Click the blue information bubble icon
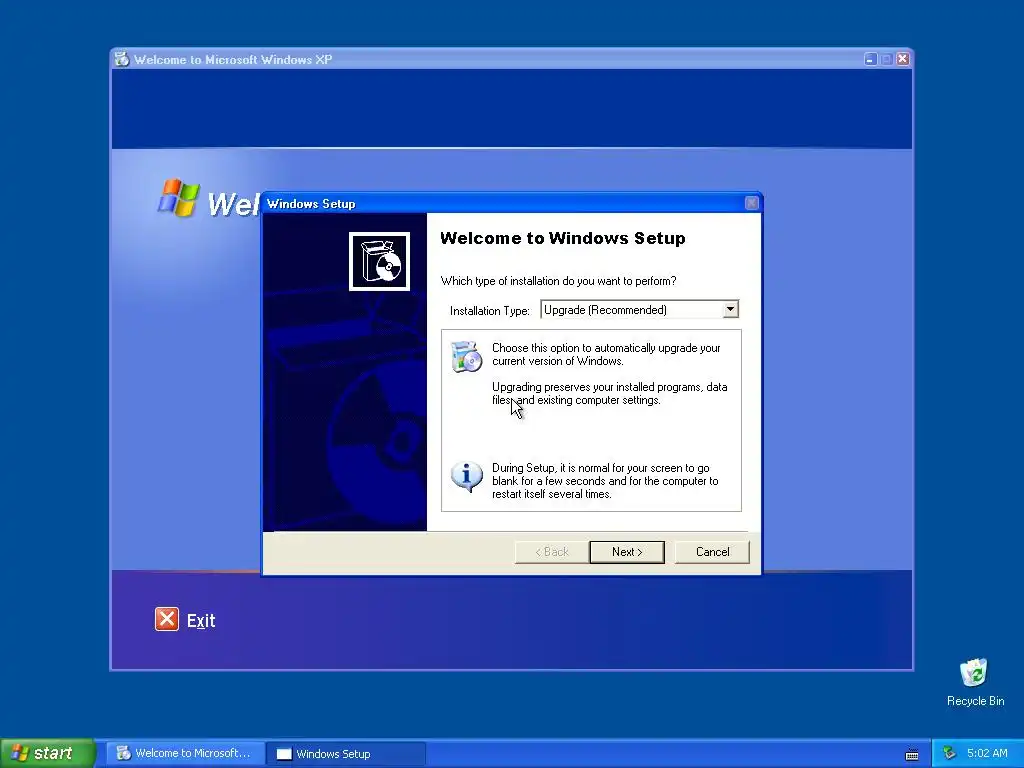Viewport: 1024px width, 768px height. (x=466, y=477)
